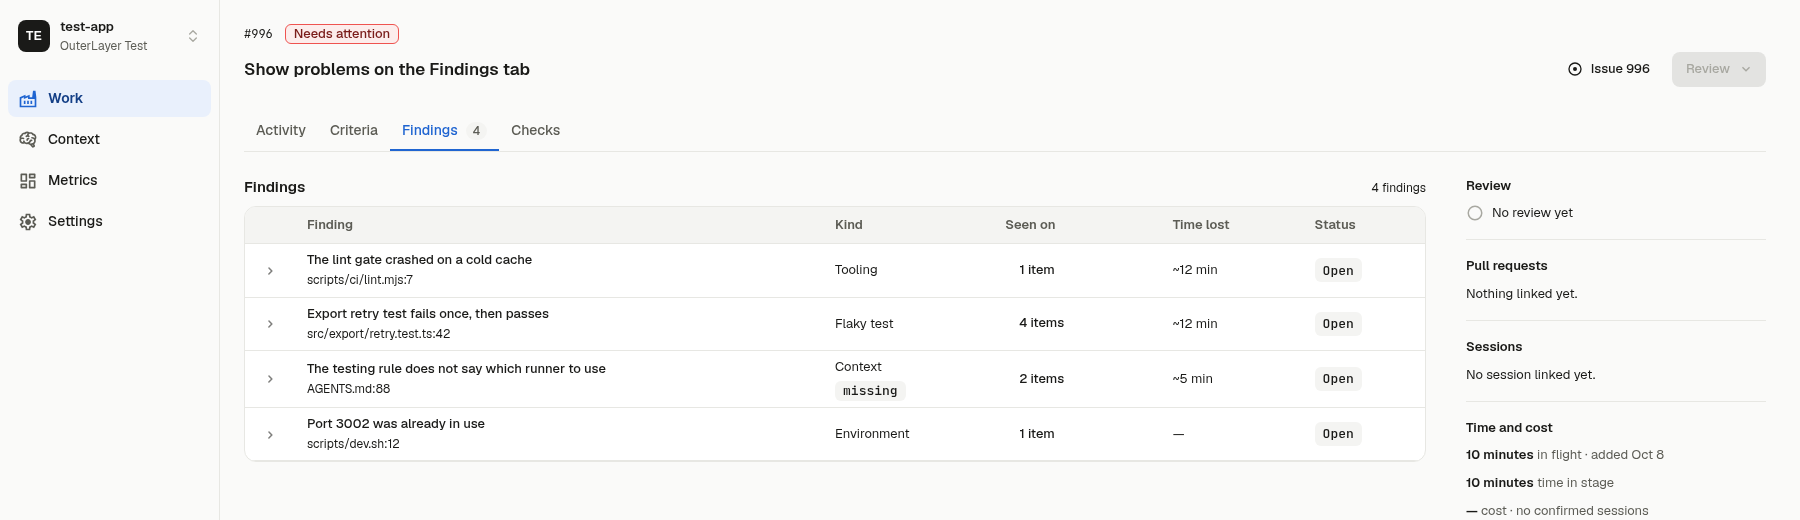Click the title Port 3002 was already in use
The image size is (1800, 520).
point(396,424)
